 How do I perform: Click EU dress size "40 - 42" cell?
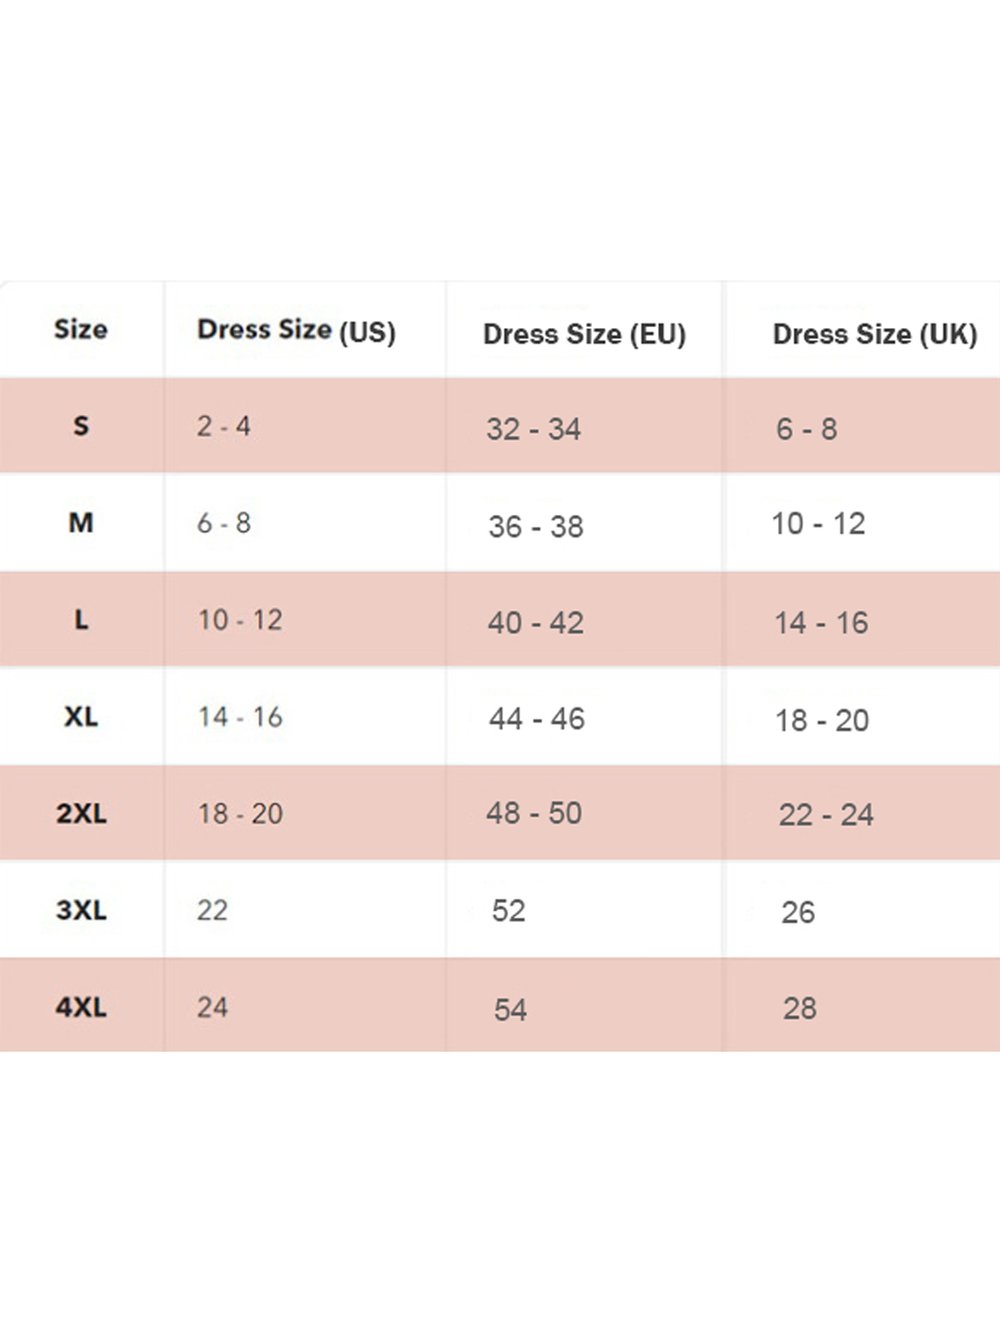point(535,623)
